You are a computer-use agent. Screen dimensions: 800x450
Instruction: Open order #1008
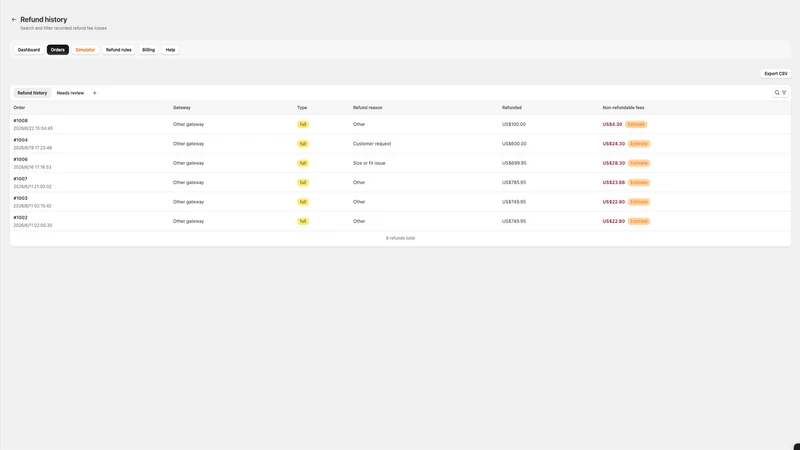(x=20, y=121)
